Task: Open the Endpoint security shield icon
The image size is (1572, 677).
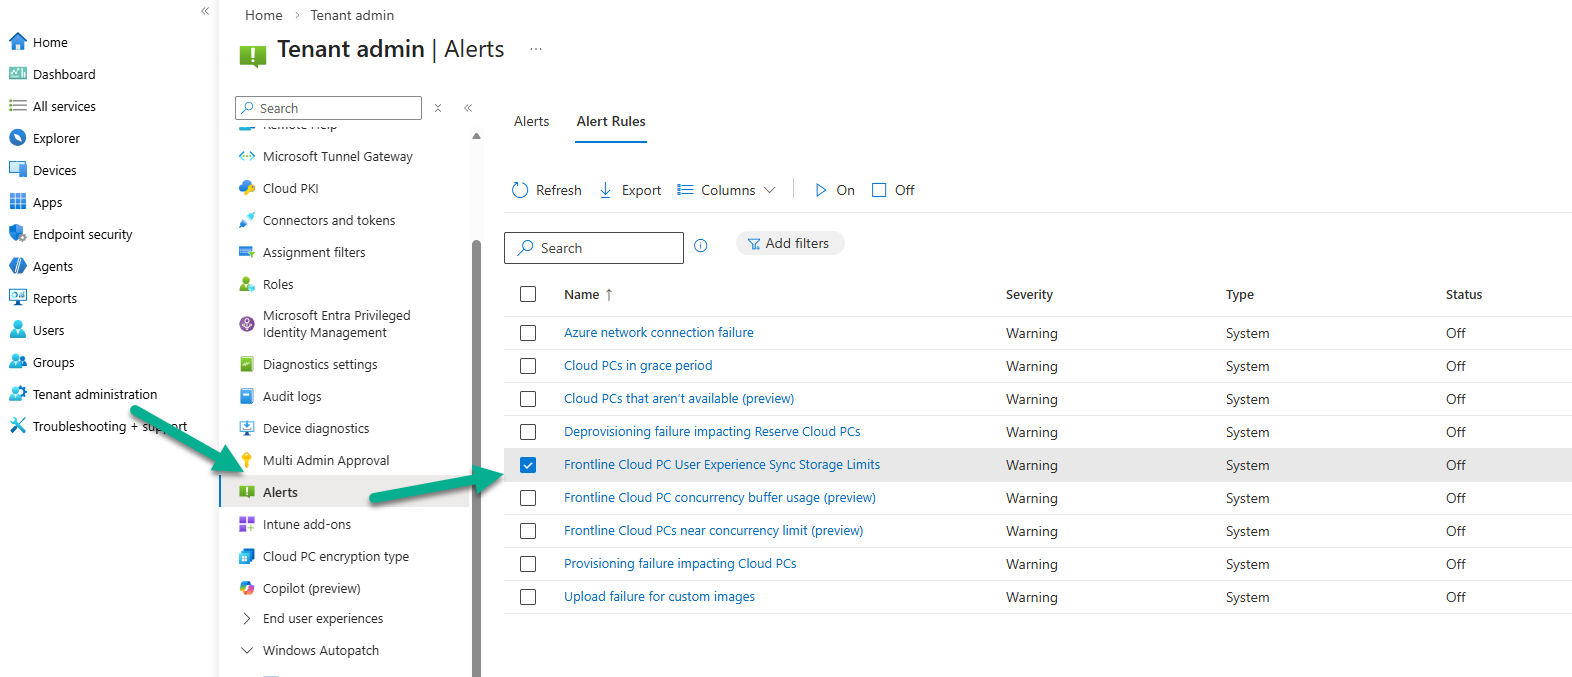Action: coord(17,234)
